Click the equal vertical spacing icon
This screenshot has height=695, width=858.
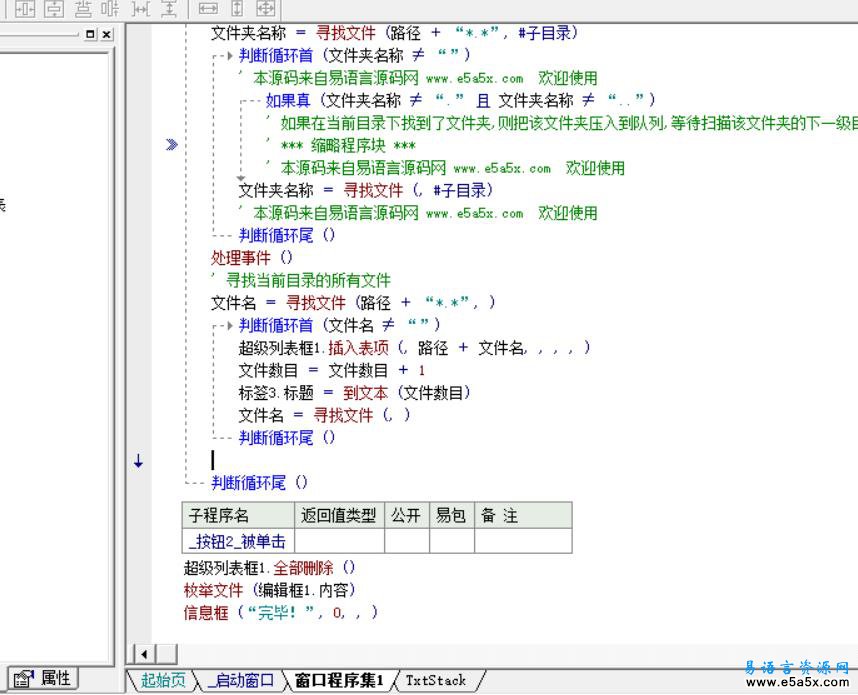[169, 9]
